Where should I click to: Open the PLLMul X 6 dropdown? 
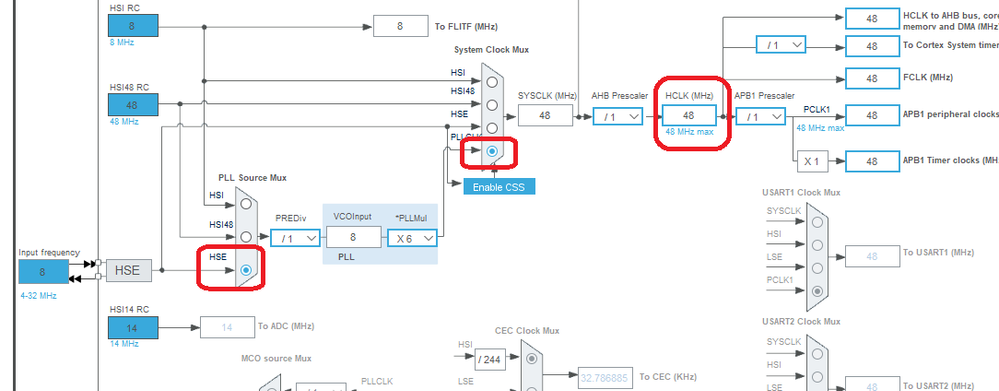click(412, 238)
